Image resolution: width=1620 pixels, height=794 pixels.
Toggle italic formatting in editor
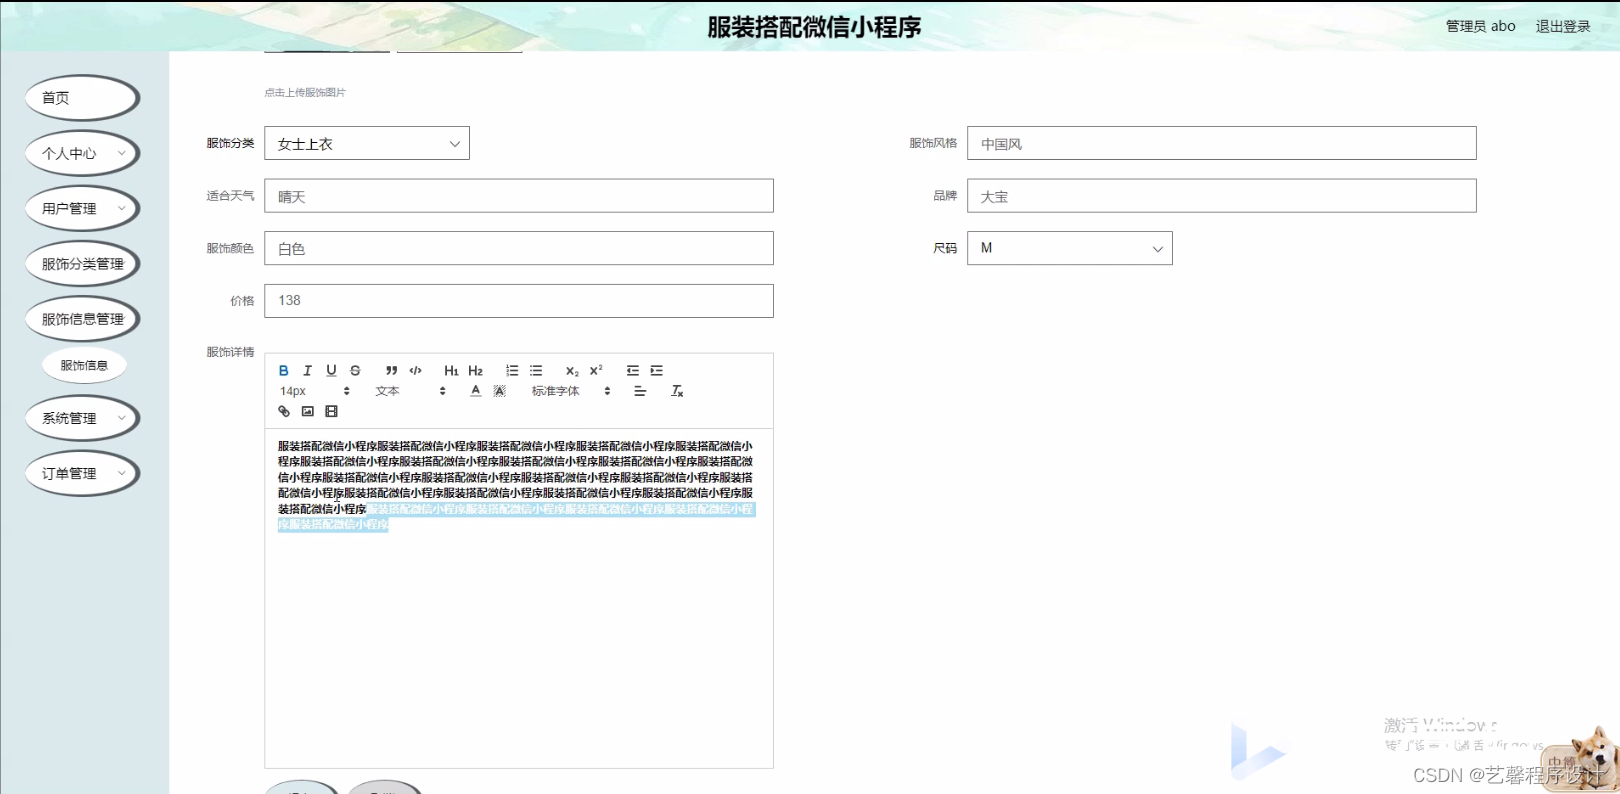308,371
